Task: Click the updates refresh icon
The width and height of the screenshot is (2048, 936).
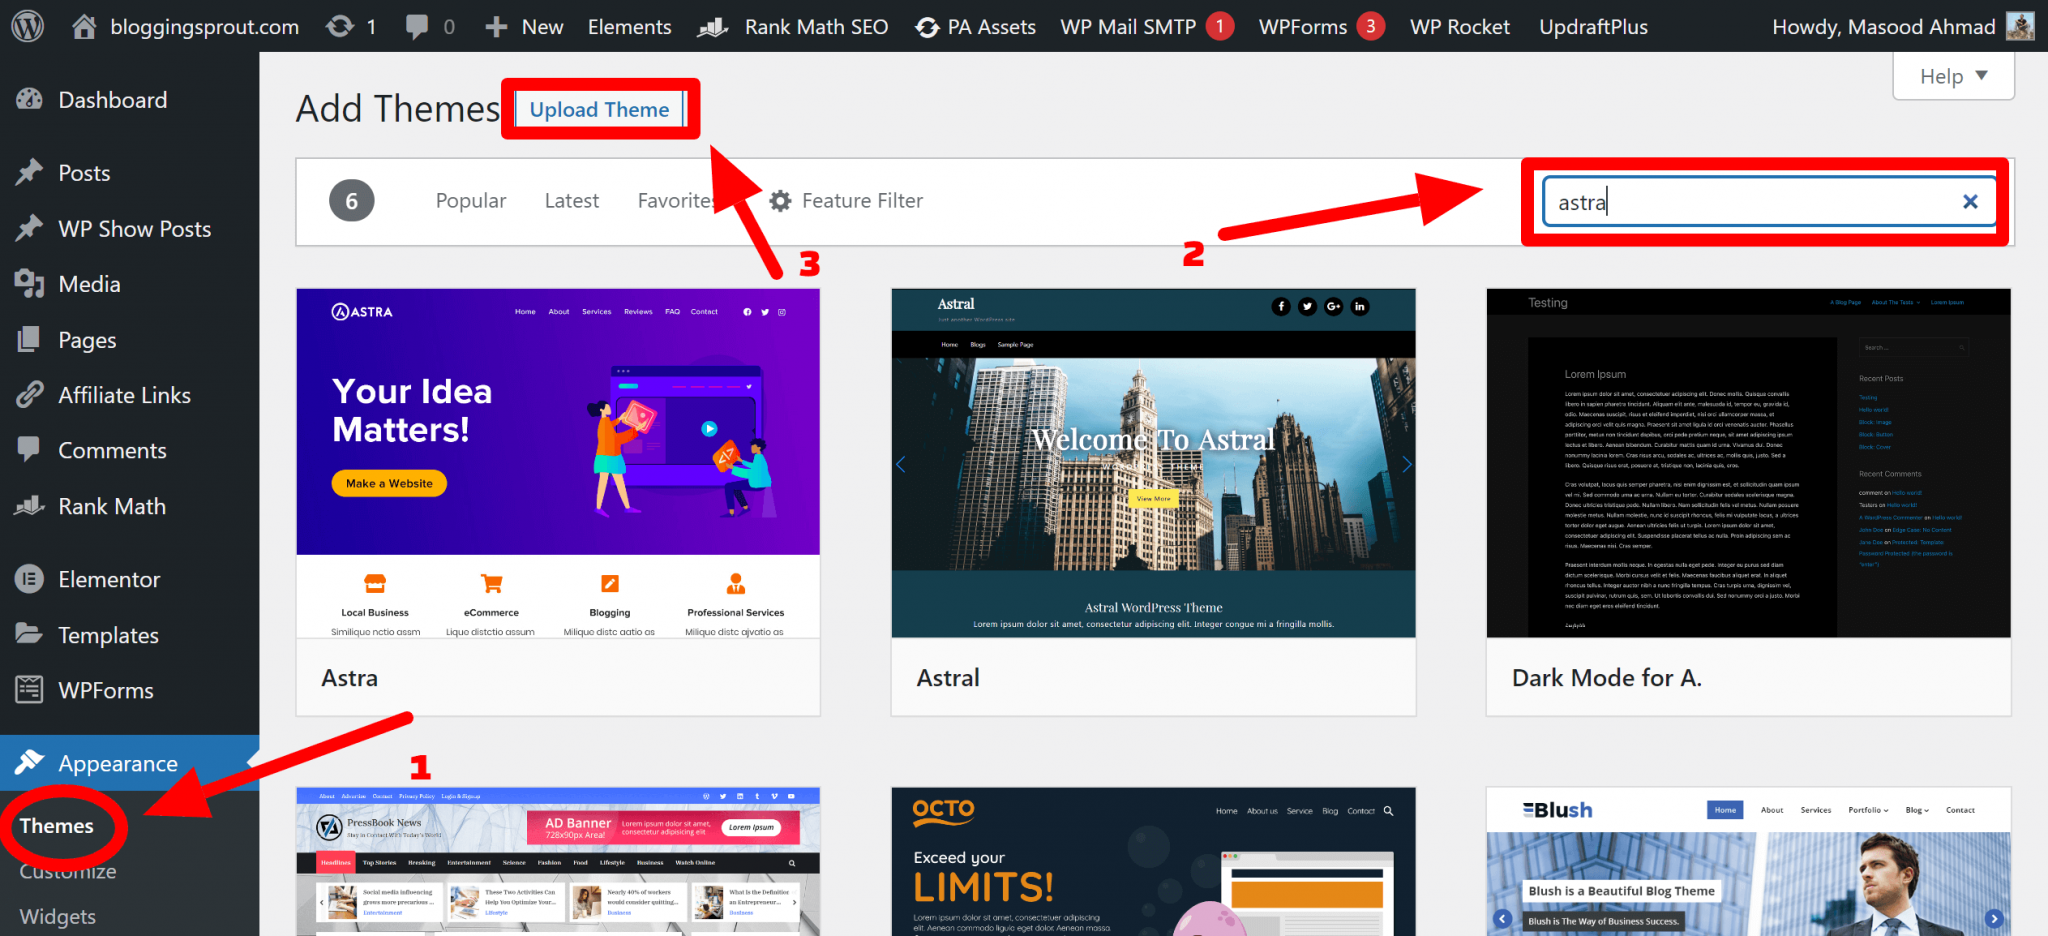Action: 340,26
